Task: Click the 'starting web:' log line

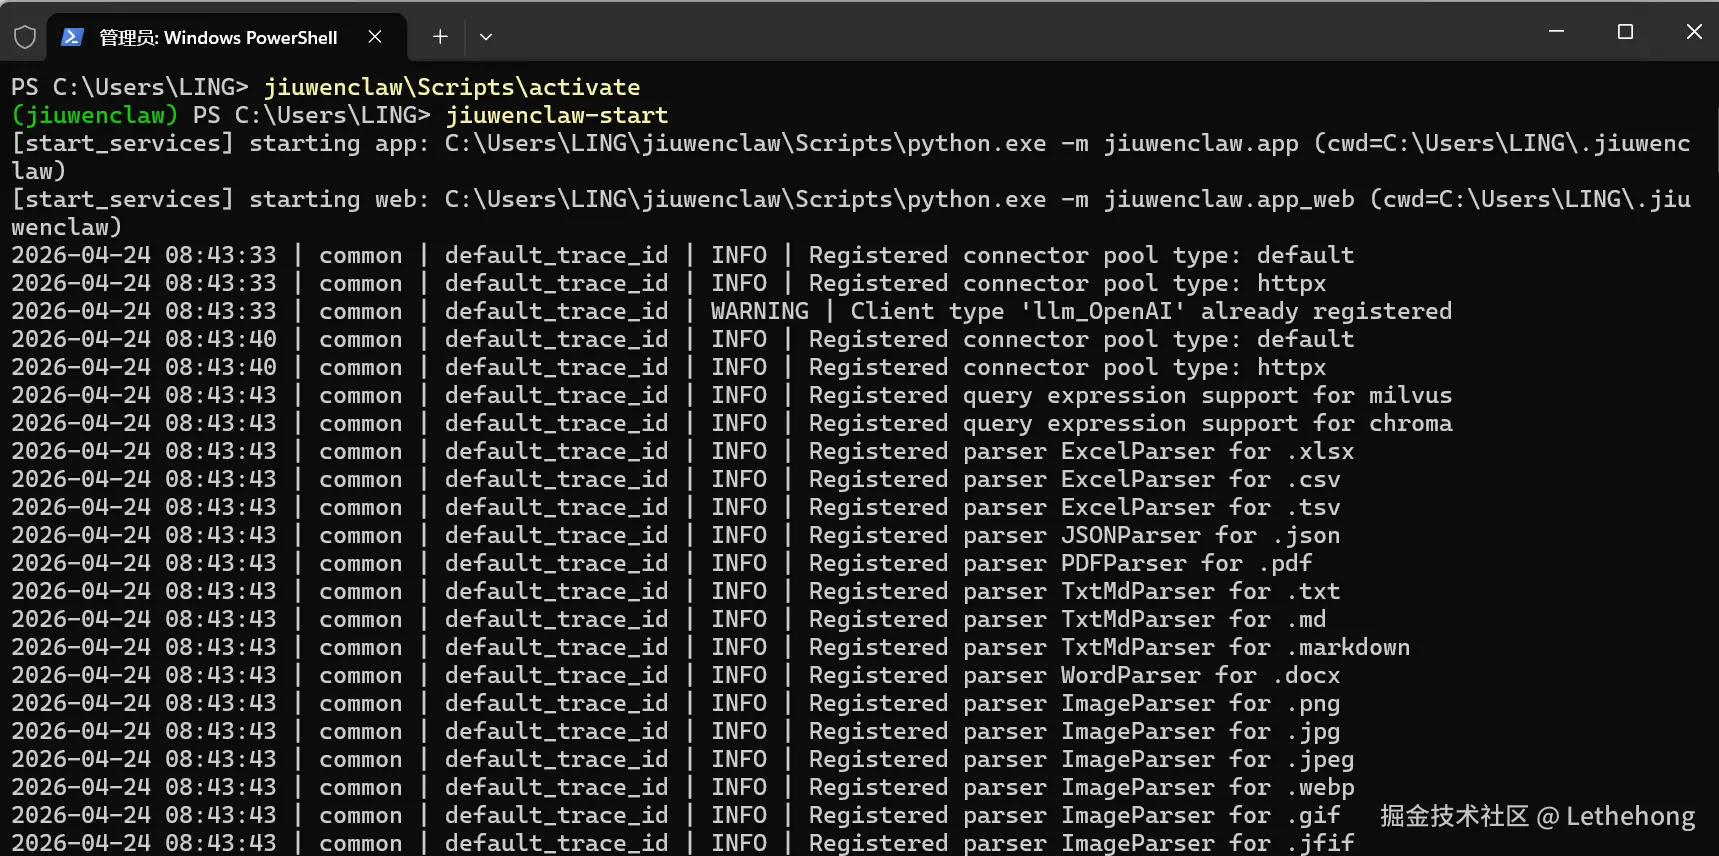Action: pyautogui.click(x=851, y=213)
